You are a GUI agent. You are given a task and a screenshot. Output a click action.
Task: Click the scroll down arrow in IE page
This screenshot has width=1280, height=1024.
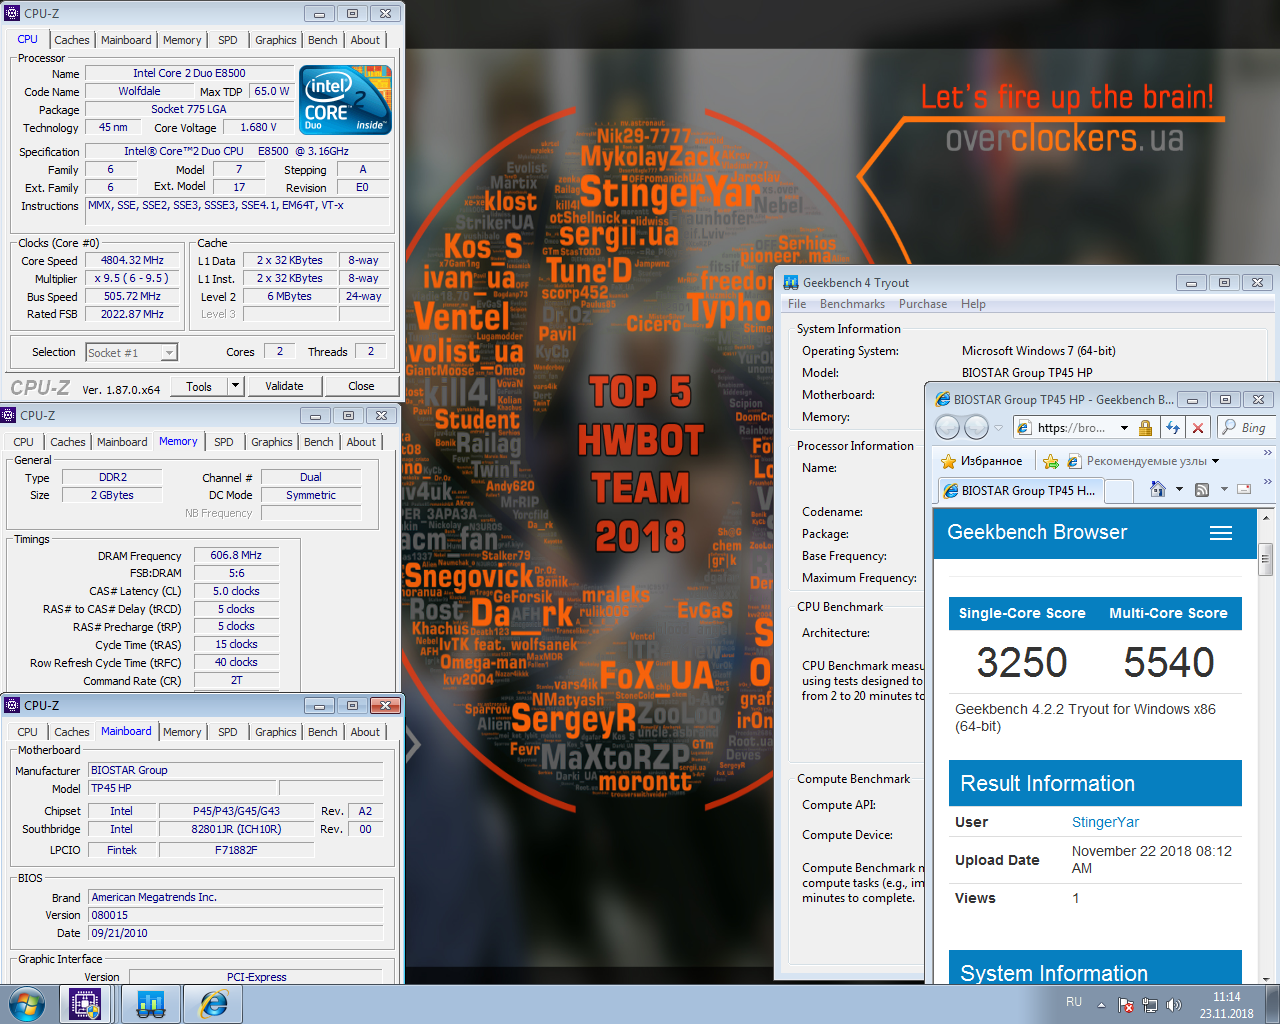[x=1265, y=978]
